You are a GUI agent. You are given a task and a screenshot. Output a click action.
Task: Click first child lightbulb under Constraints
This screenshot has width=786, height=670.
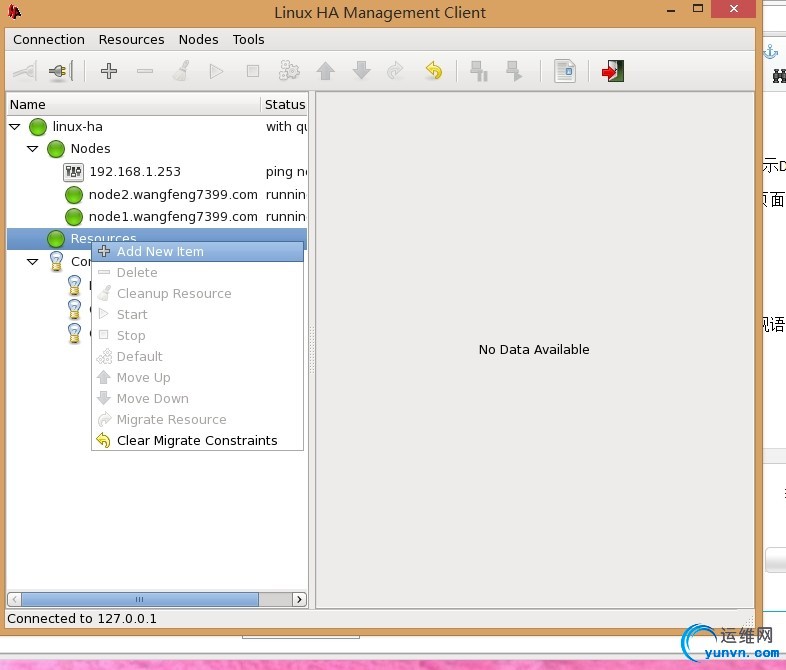[74, 285]
